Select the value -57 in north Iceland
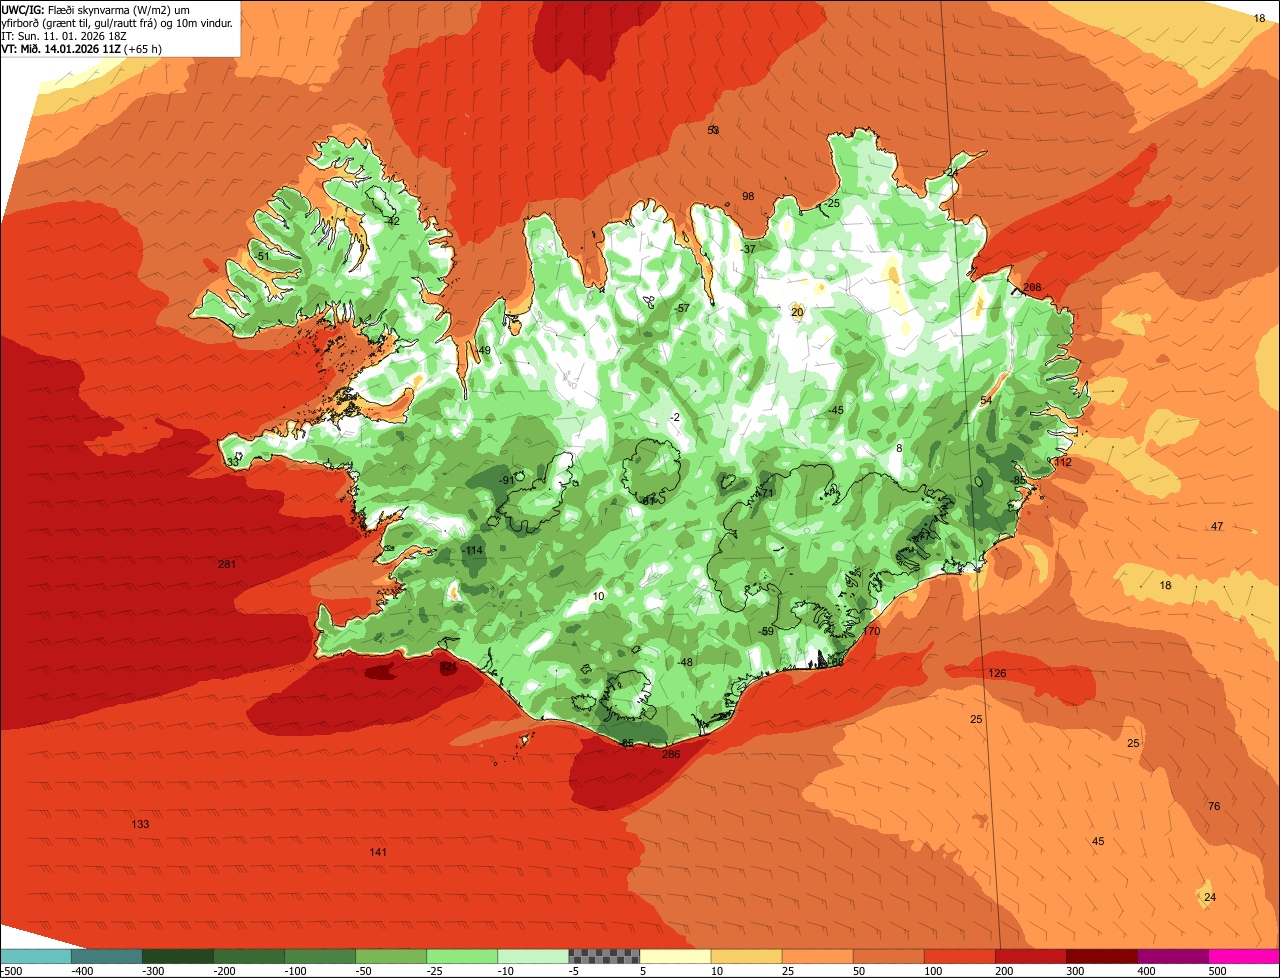The image size is (1280, 978). (682, 308)
